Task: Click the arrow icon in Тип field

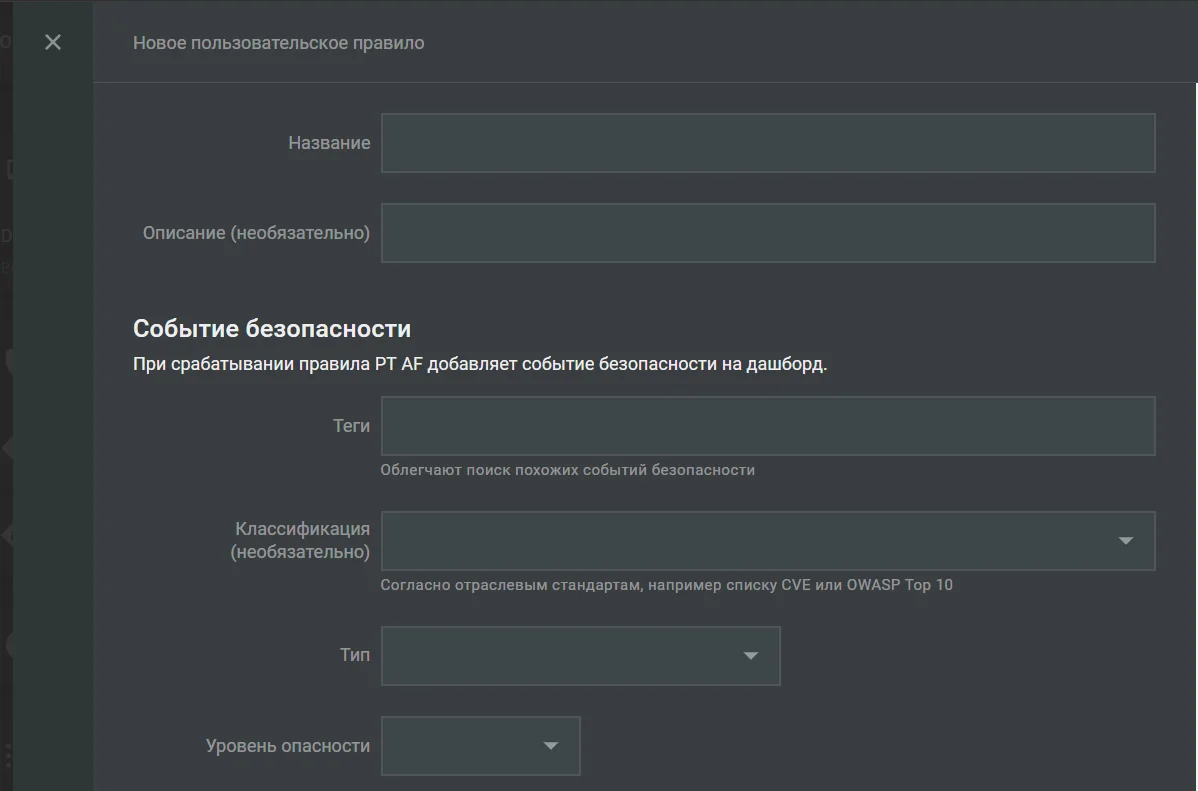Action: [x=750, y=655]
